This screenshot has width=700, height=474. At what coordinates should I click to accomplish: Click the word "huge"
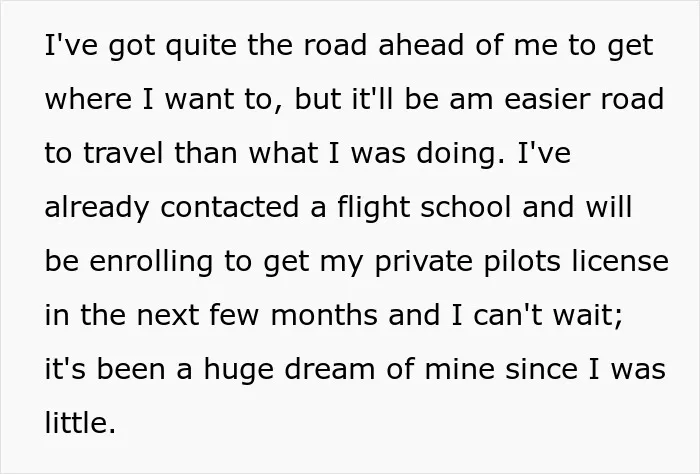click(238, 370)
